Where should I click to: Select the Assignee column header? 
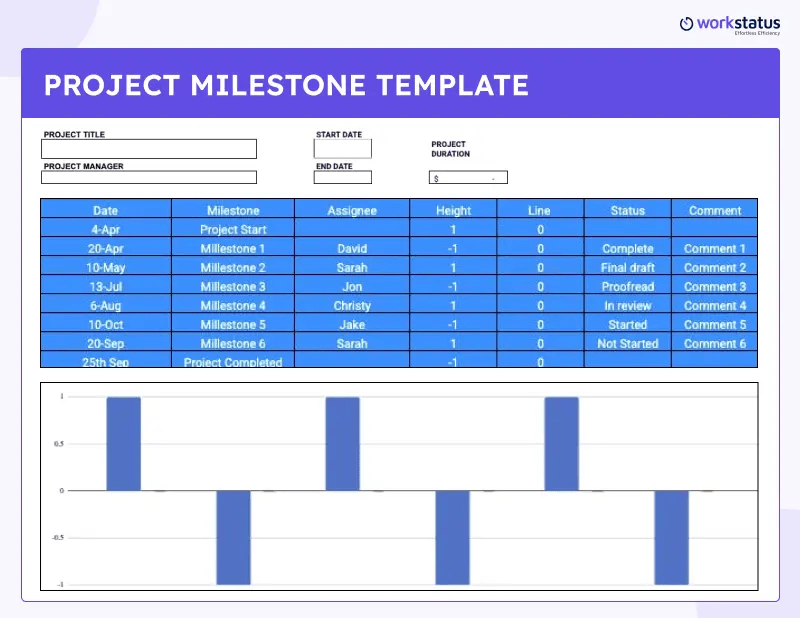(352, 210)
